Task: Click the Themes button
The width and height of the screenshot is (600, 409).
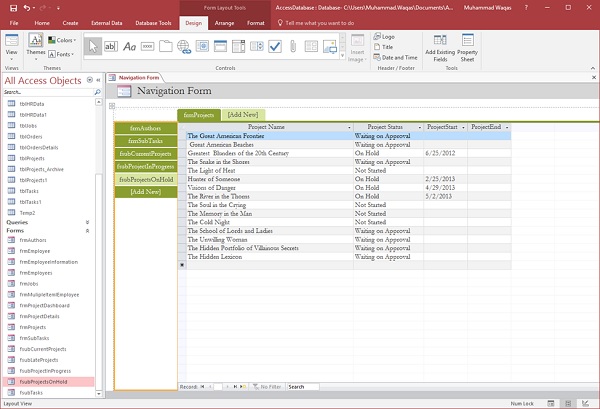Action: coord(35,46)
